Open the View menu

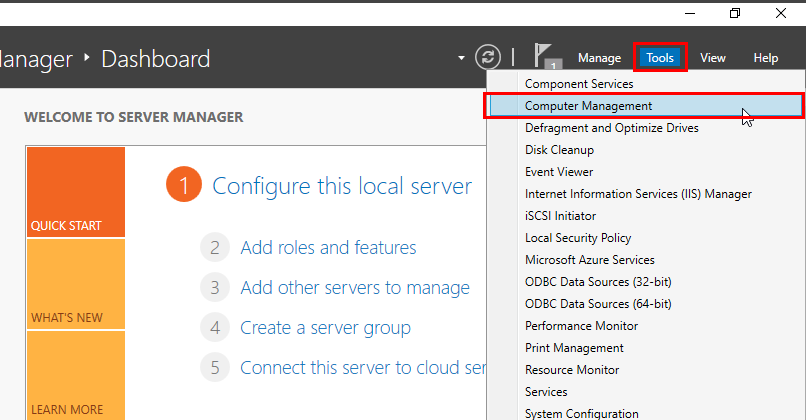point(713,58)
